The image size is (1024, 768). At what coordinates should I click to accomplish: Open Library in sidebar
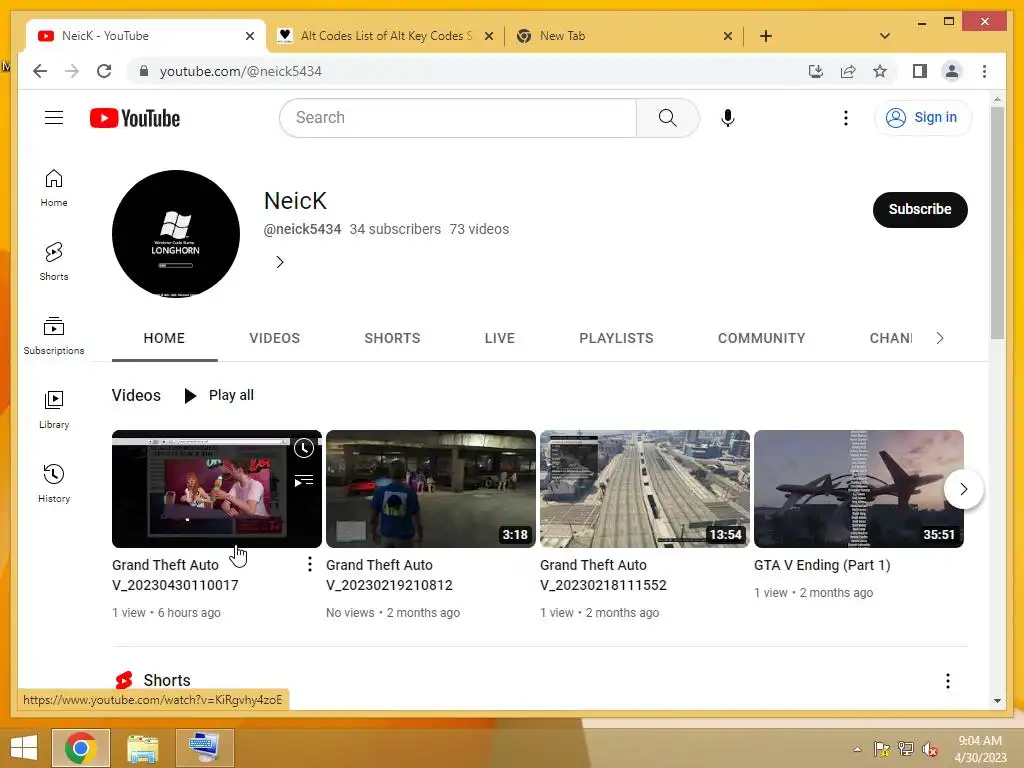pos(54,409)
